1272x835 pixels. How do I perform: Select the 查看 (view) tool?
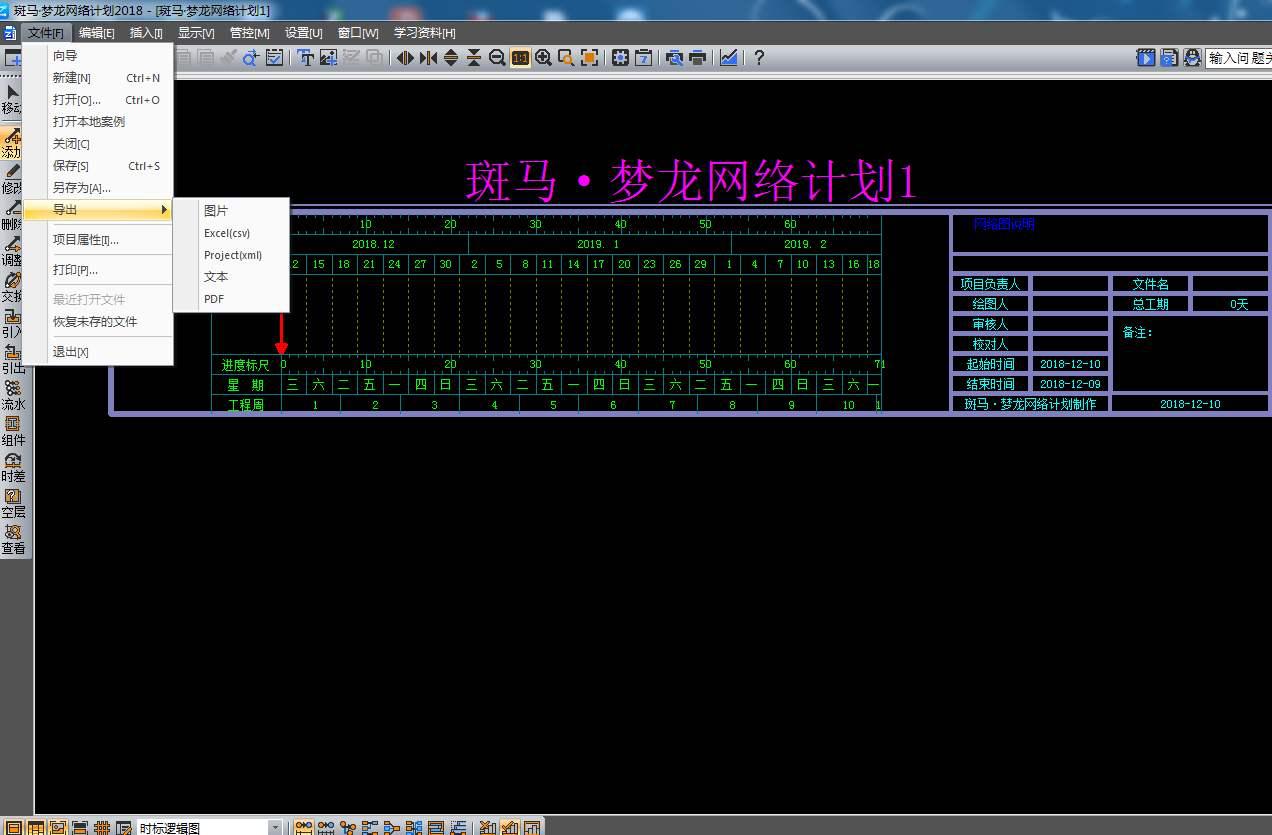click(x=12, y=540)
